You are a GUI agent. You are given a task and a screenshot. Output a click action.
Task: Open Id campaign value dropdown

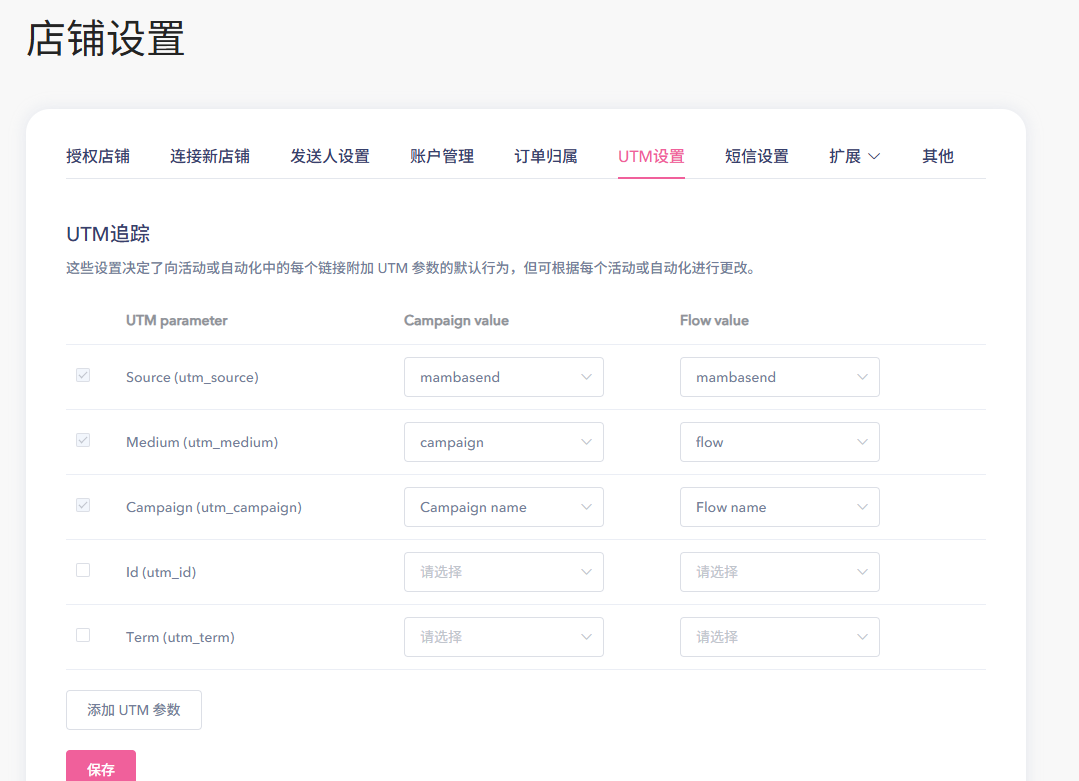[503, 572]
